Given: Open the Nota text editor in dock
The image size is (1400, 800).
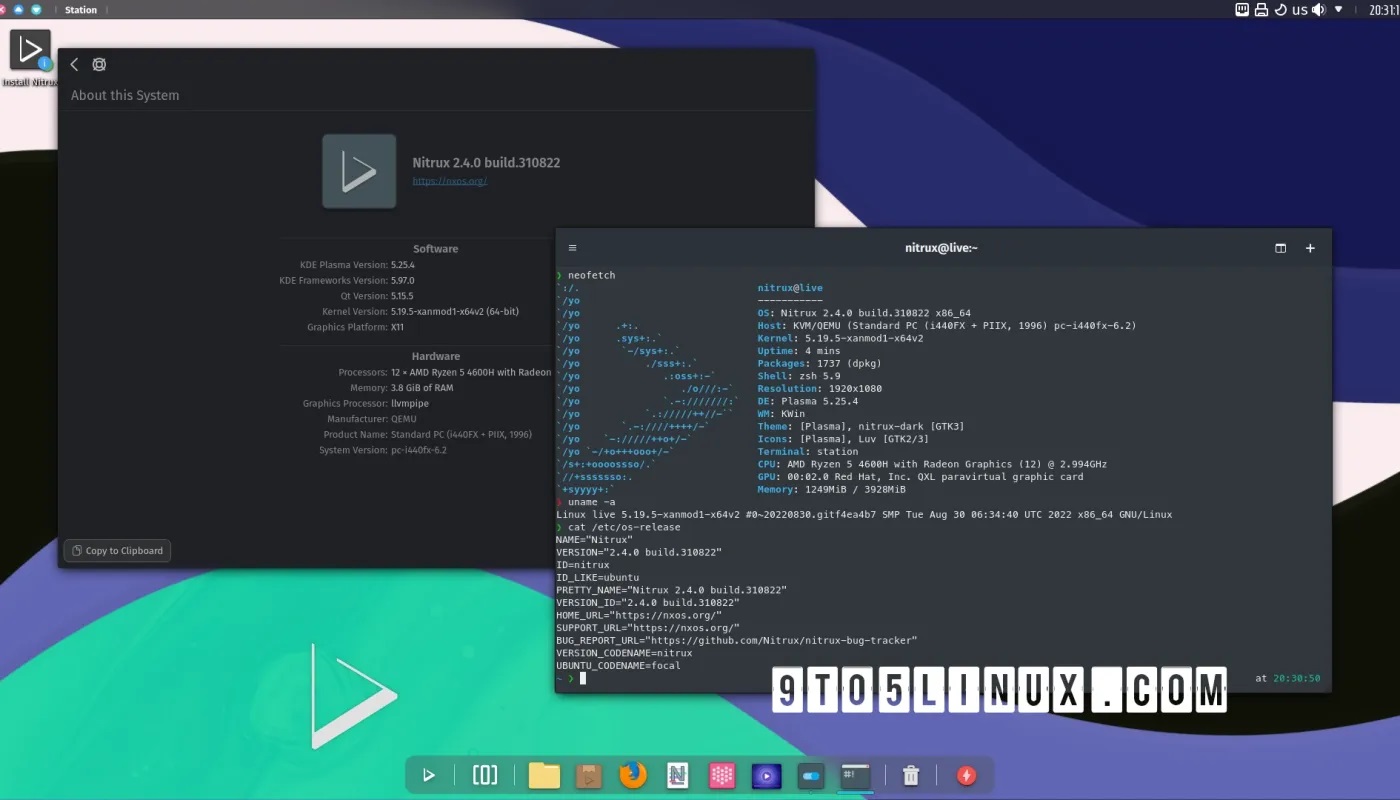Looking at the screenshot, I should [x=677, y=775].
